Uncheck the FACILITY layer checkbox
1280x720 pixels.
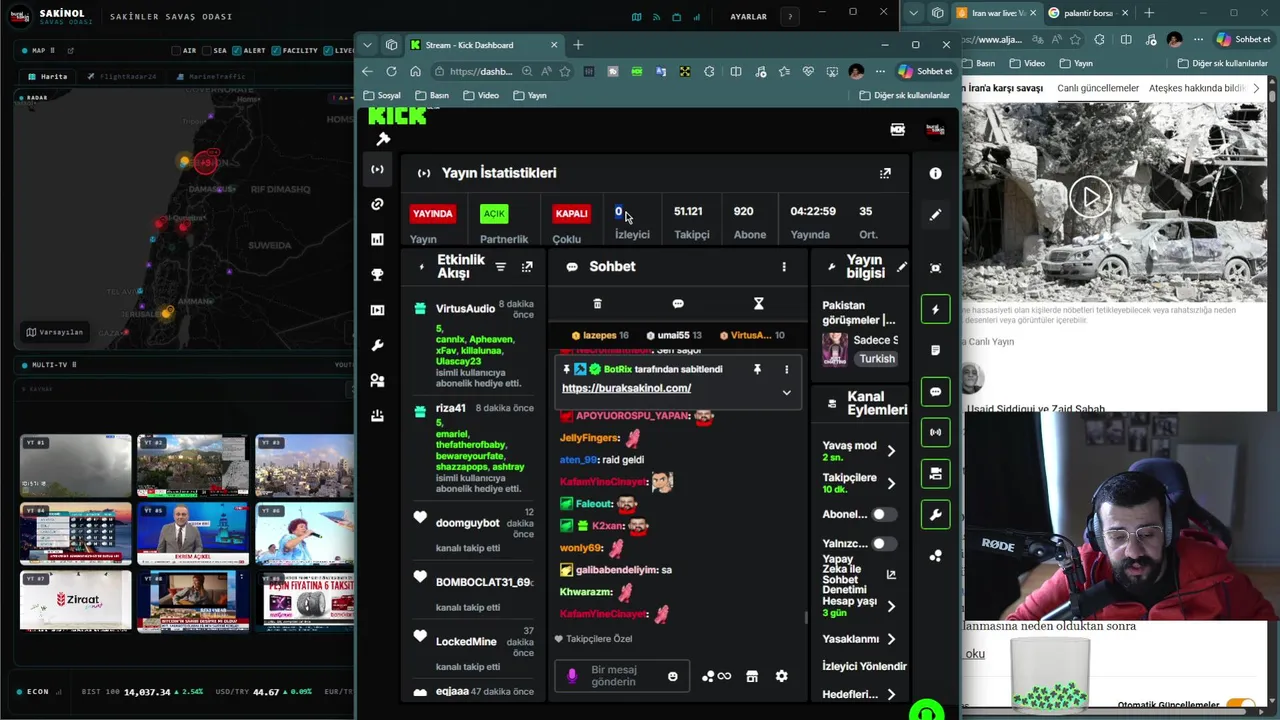(x=276, y=50)
